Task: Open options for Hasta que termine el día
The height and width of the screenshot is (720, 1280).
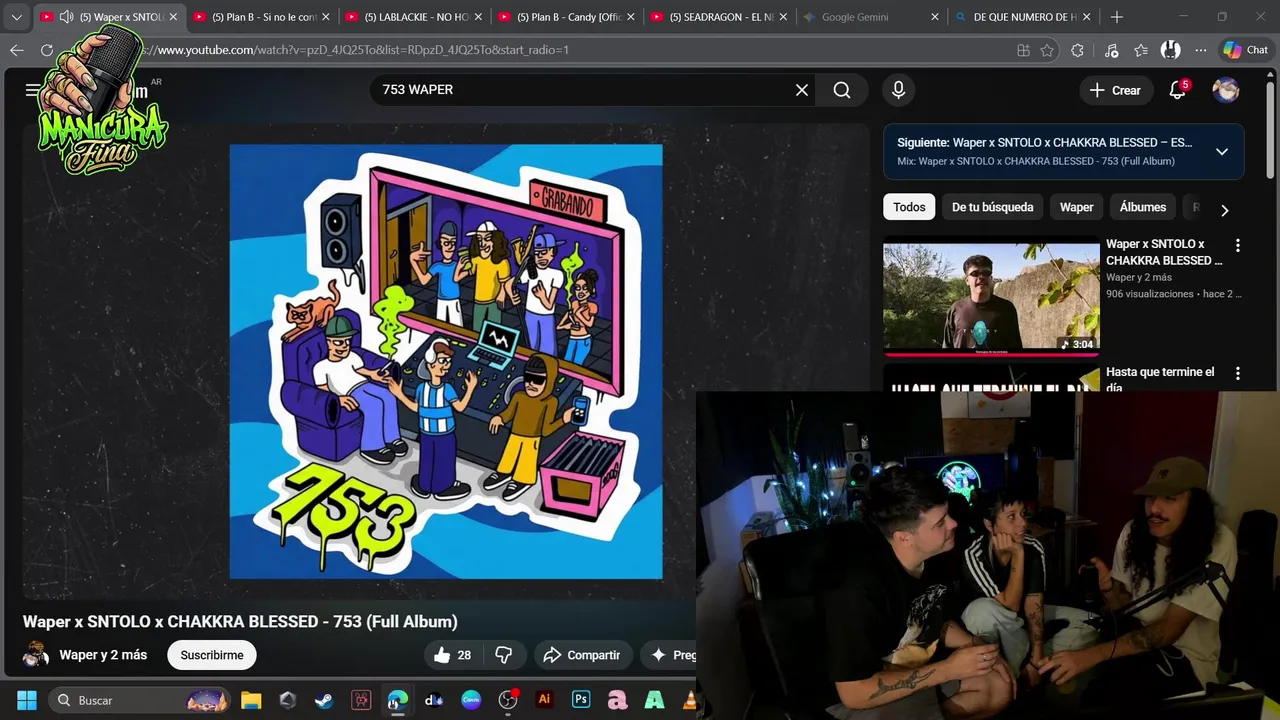Action: coord(1237,373)
